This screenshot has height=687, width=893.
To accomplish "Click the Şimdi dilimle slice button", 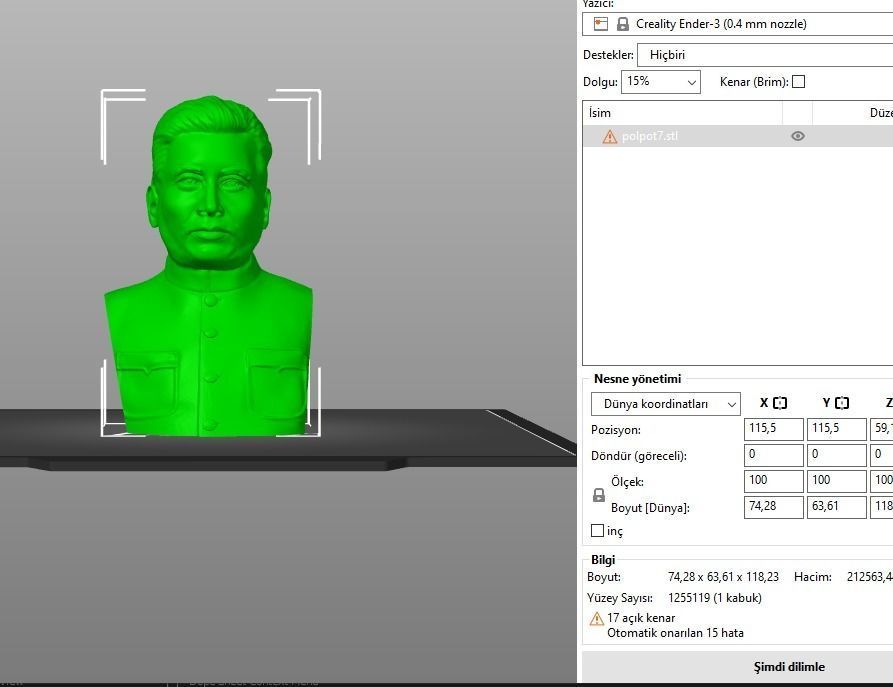I will 789,666.
